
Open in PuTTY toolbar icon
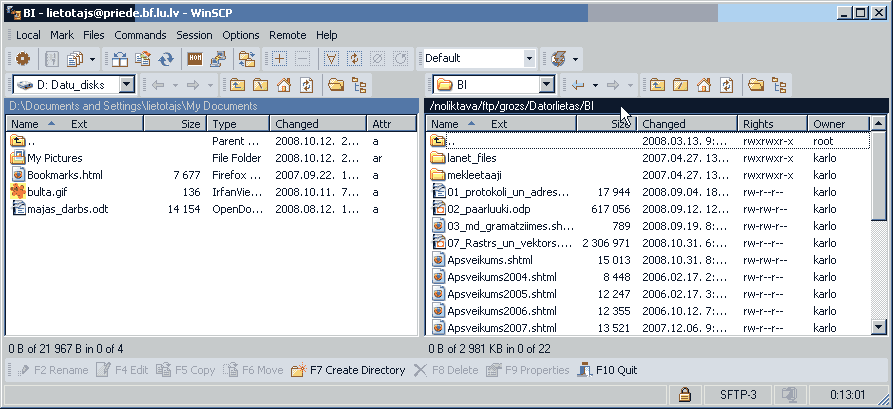coord(218,58)
